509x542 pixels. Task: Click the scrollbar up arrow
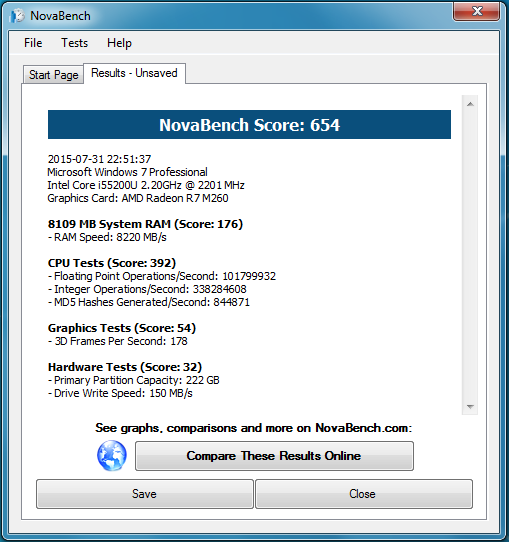pyautogui.click(x=470, y=104)
